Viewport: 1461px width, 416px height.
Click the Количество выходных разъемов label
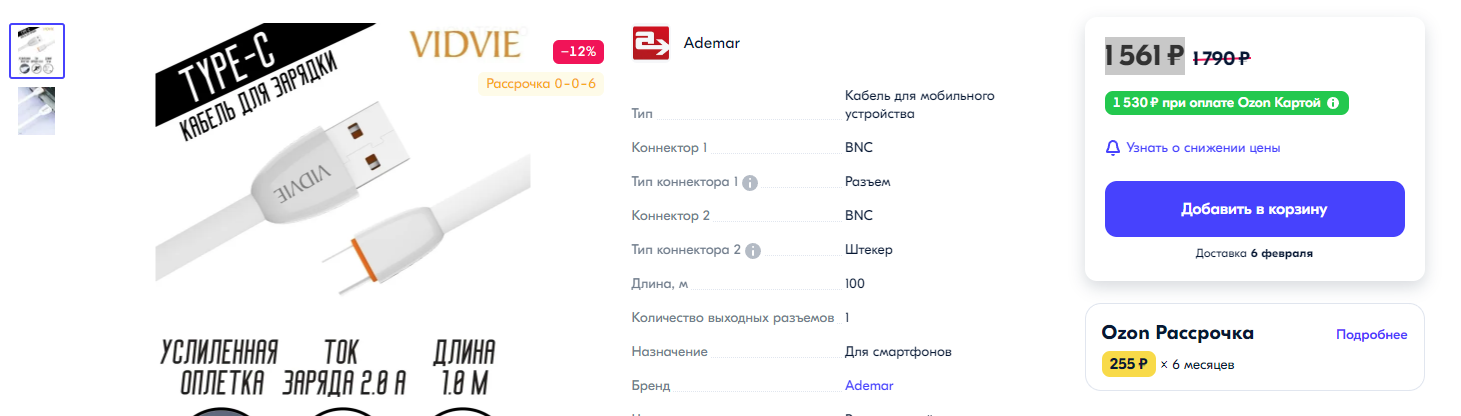733,318
